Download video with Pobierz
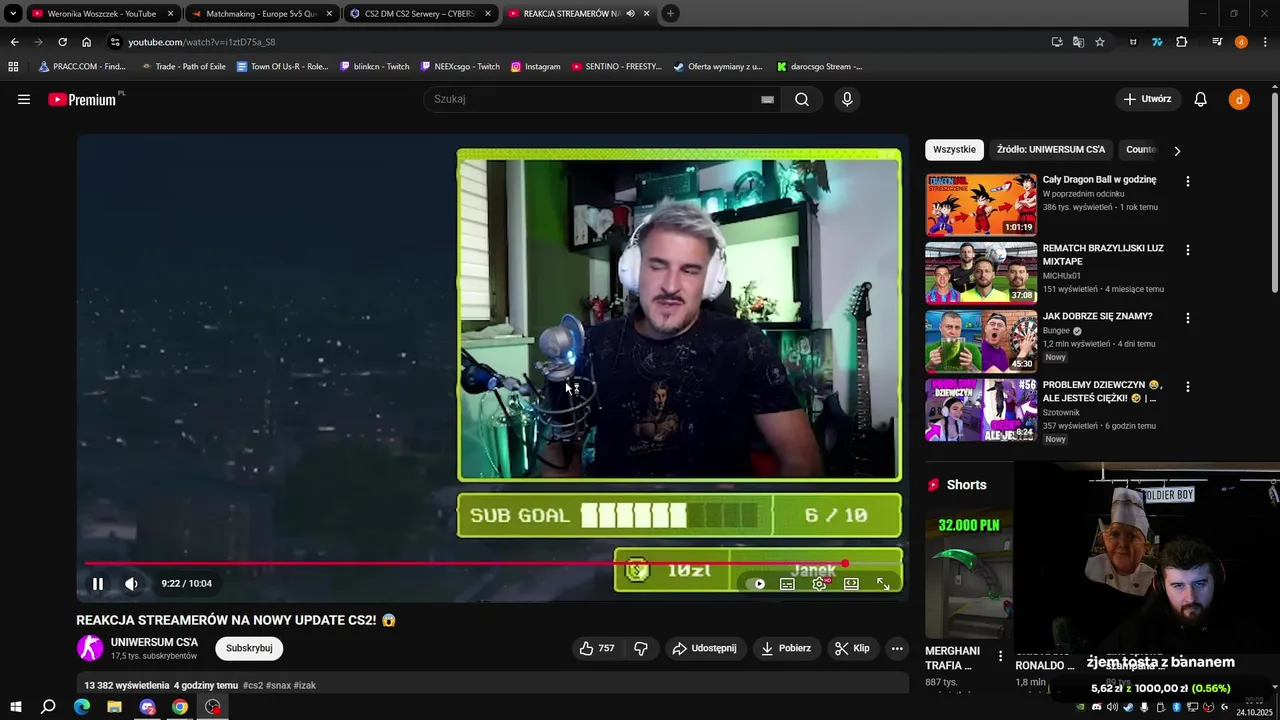 click(x=786, y=648)
